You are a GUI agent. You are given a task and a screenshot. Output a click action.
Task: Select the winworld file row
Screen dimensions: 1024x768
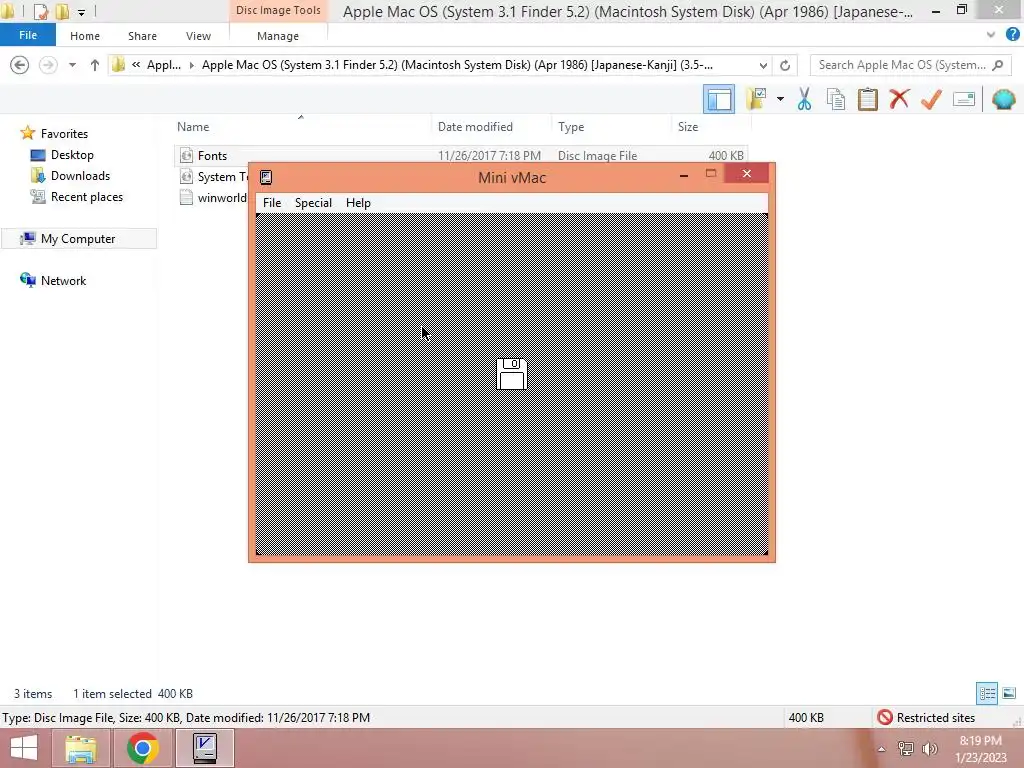(214, 198)
